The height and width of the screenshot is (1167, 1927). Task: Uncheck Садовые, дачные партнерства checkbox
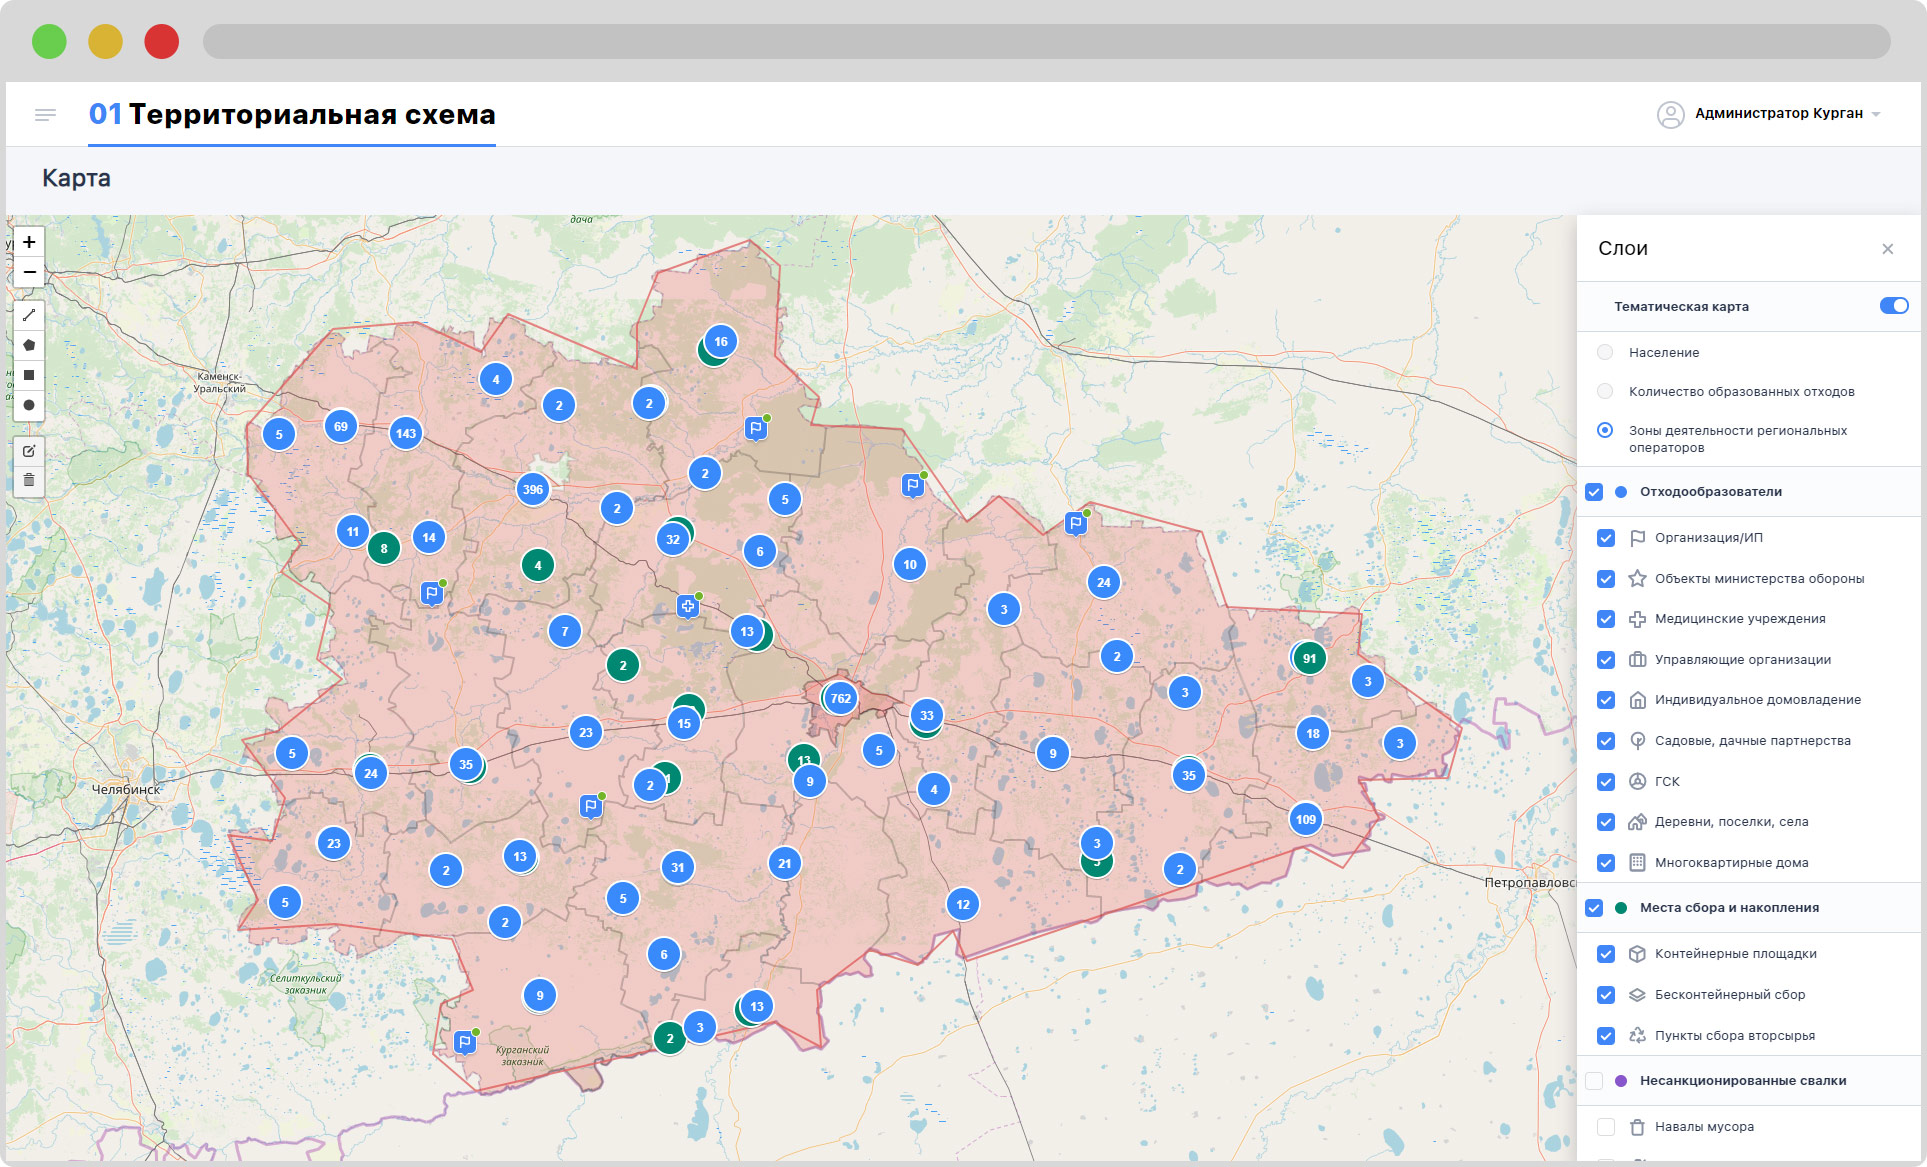coord(1606,741)
